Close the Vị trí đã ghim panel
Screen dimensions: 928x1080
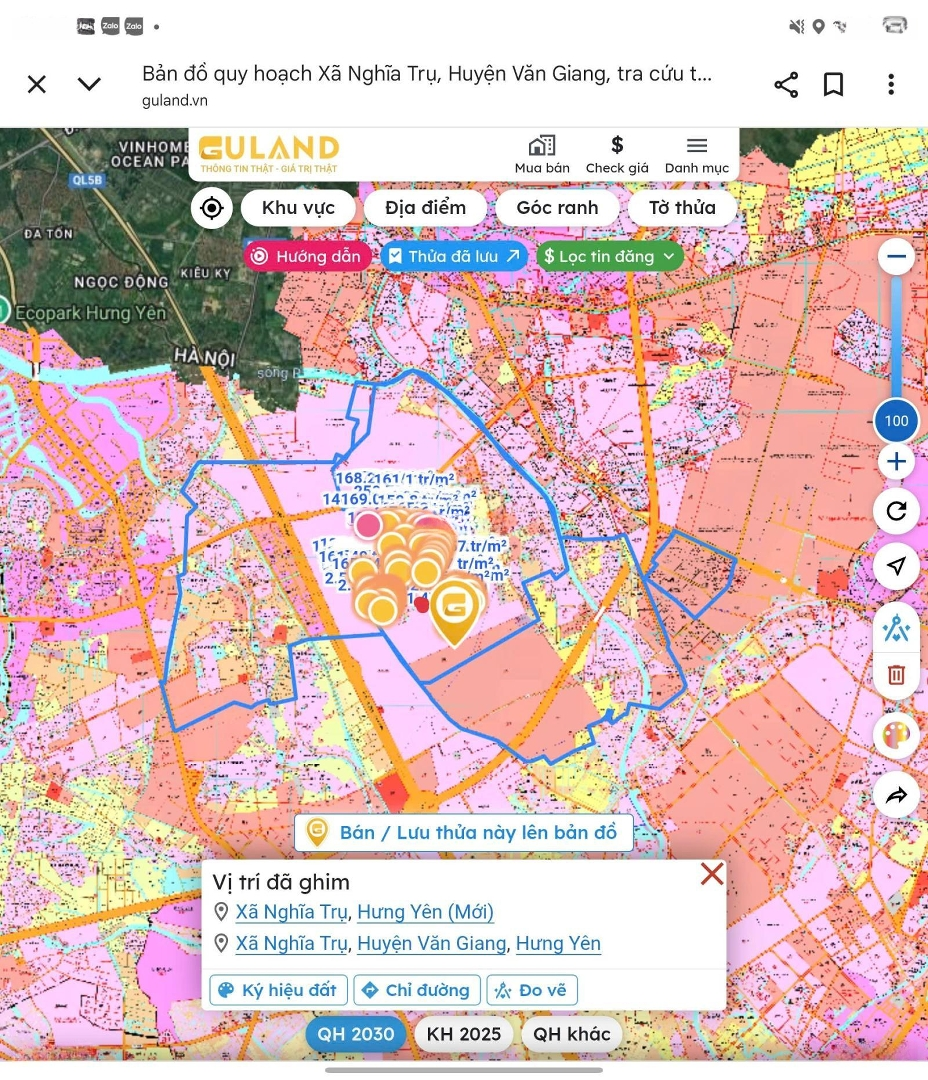tap(712, 874)
